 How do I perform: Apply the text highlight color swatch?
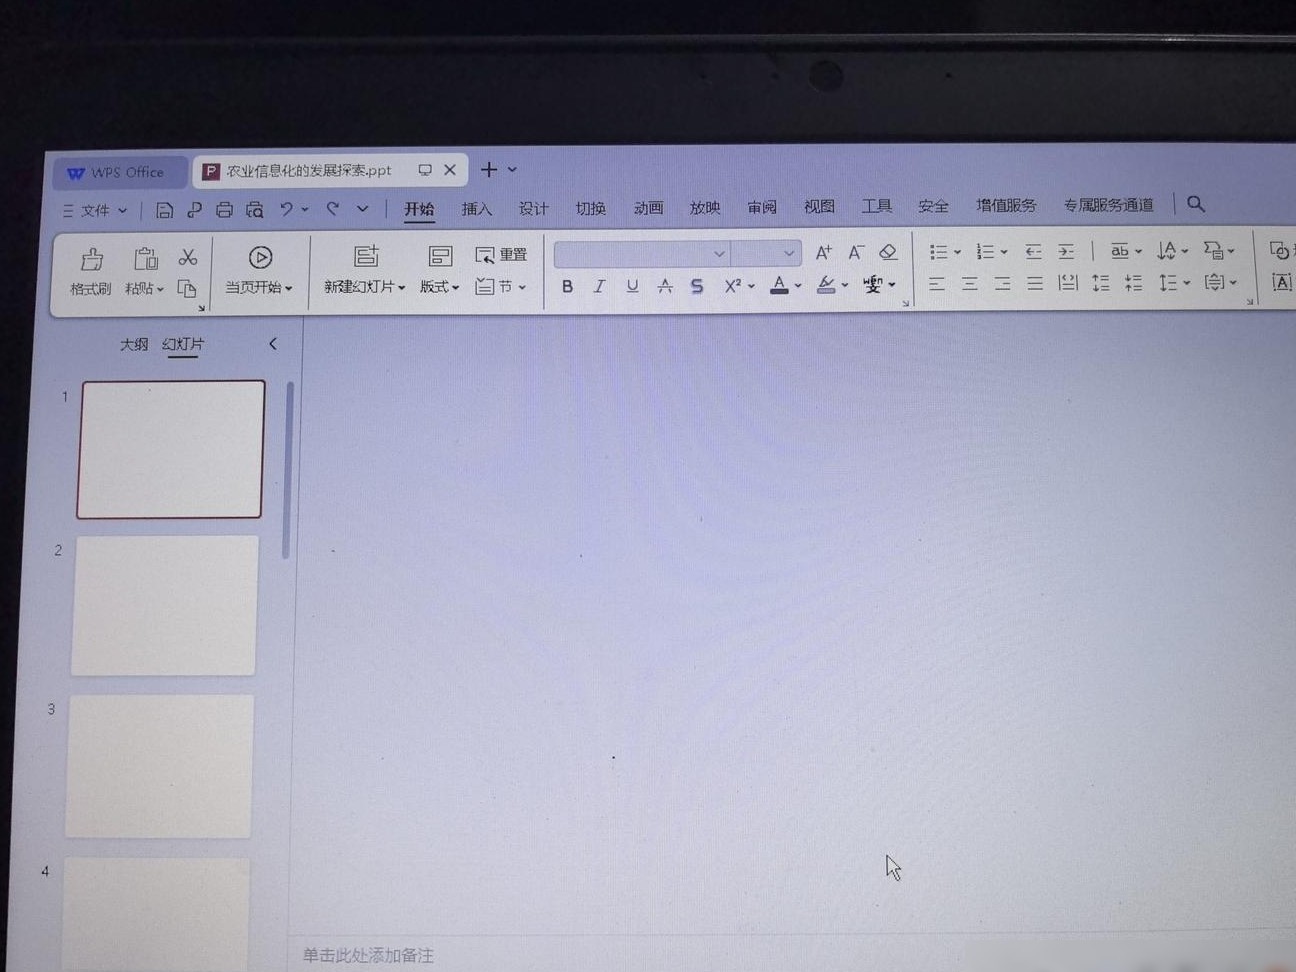pos(826,286)
